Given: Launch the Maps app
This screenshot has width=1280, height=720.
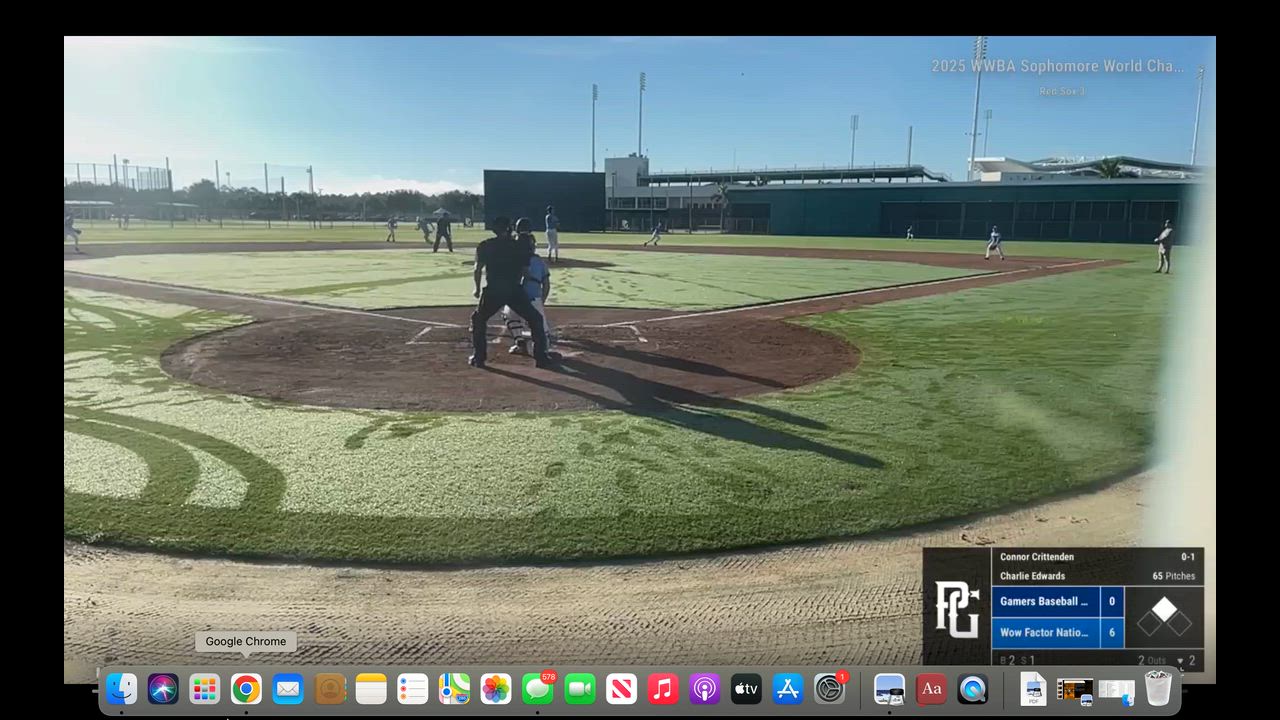Looking at the screenshot, I should (x=454, y=689).
